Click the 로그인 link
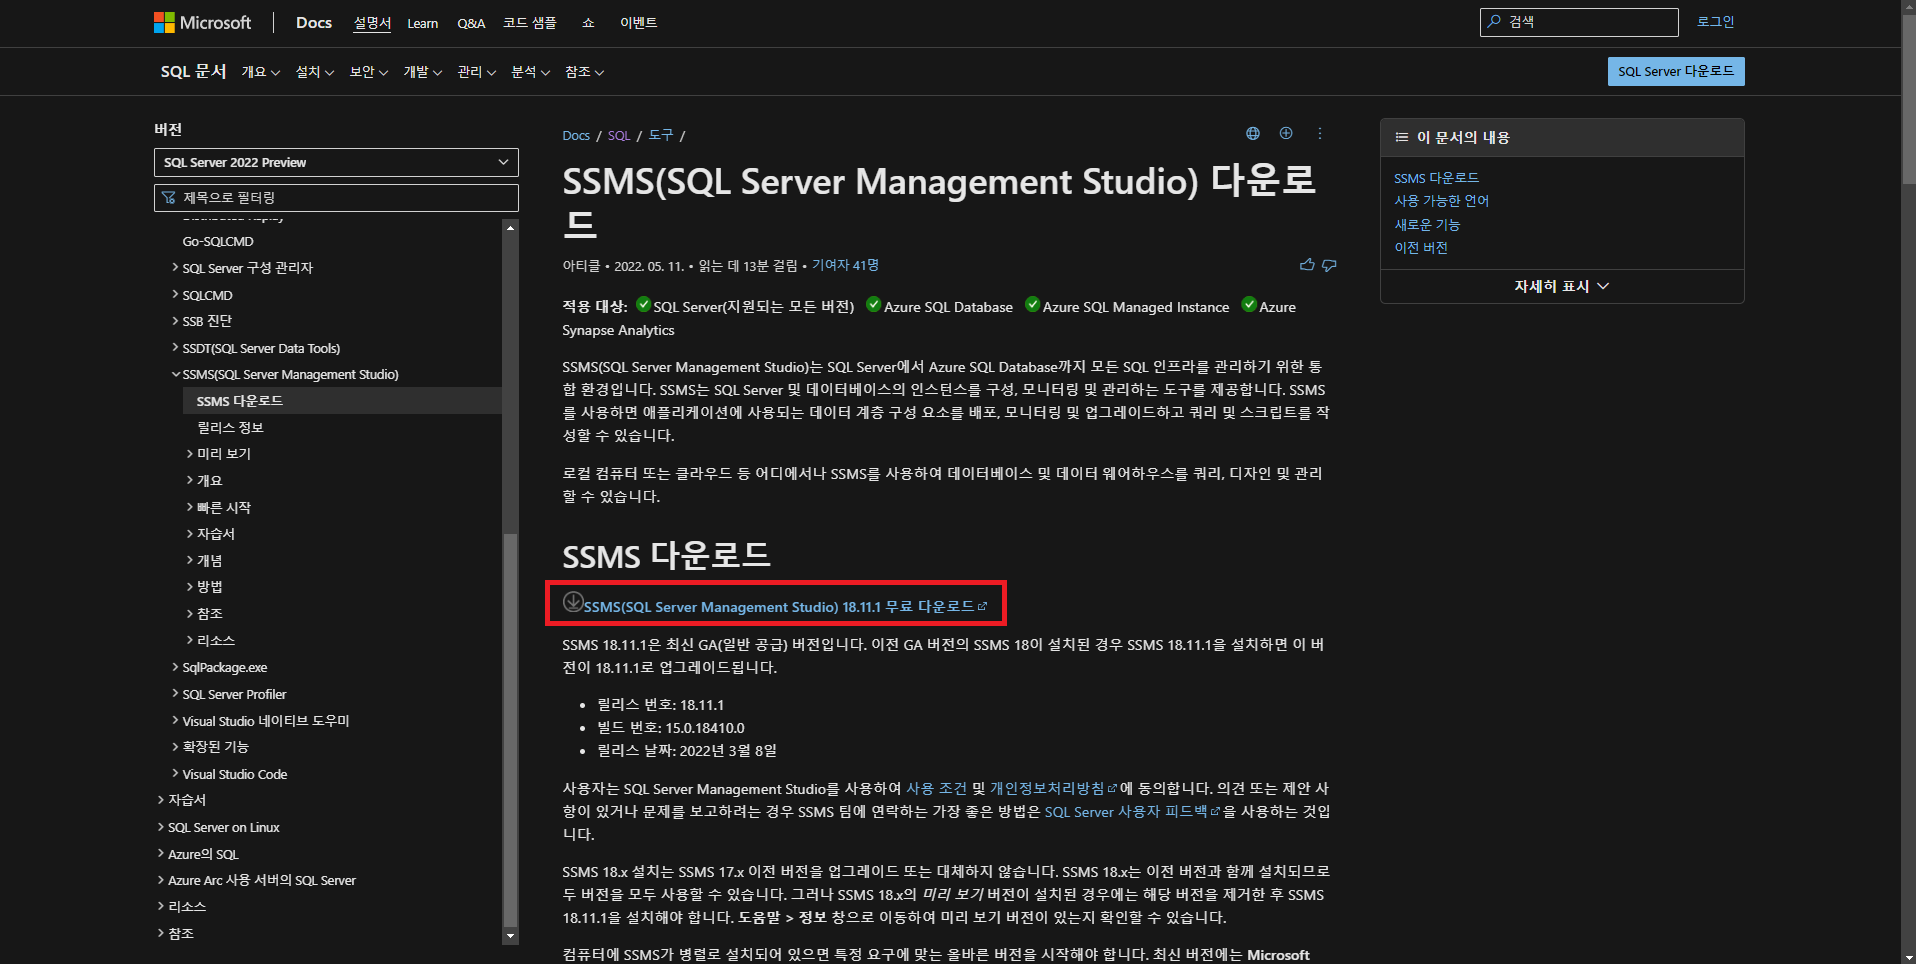 (1716, 21)
